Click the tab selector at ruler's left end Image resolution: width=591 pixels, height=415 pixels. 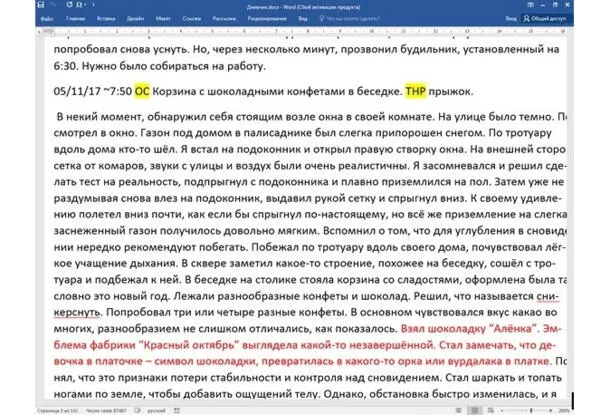pyautogui.click(x=39, y=32)
